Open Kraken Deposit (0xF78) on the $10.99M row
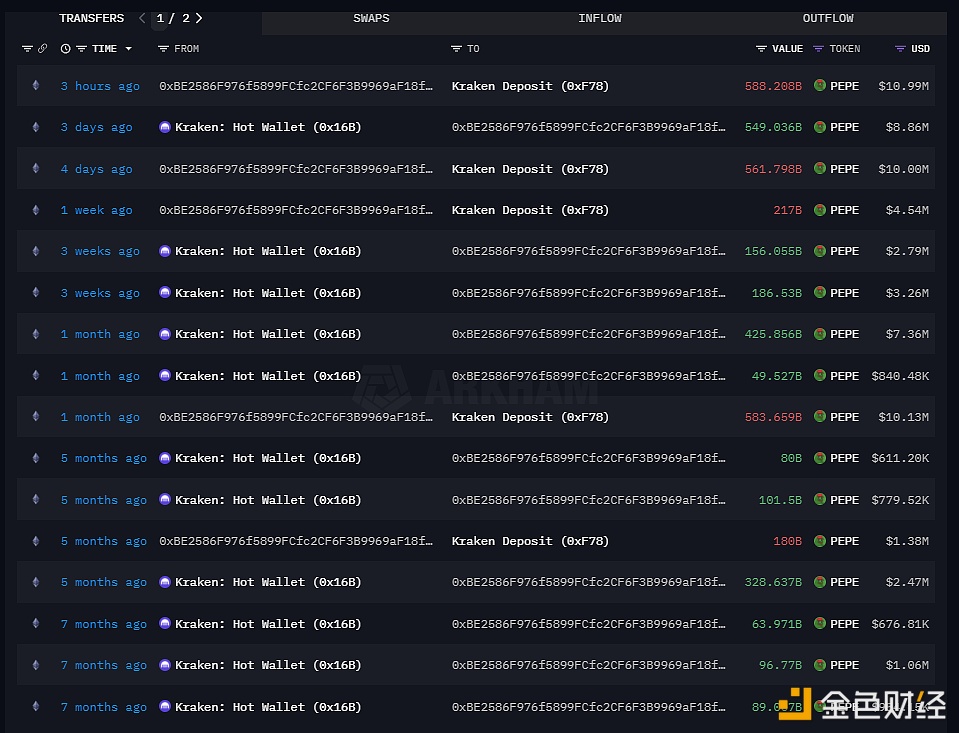The height and width of the screenshot is (733, 959). [x=530, y=86]
